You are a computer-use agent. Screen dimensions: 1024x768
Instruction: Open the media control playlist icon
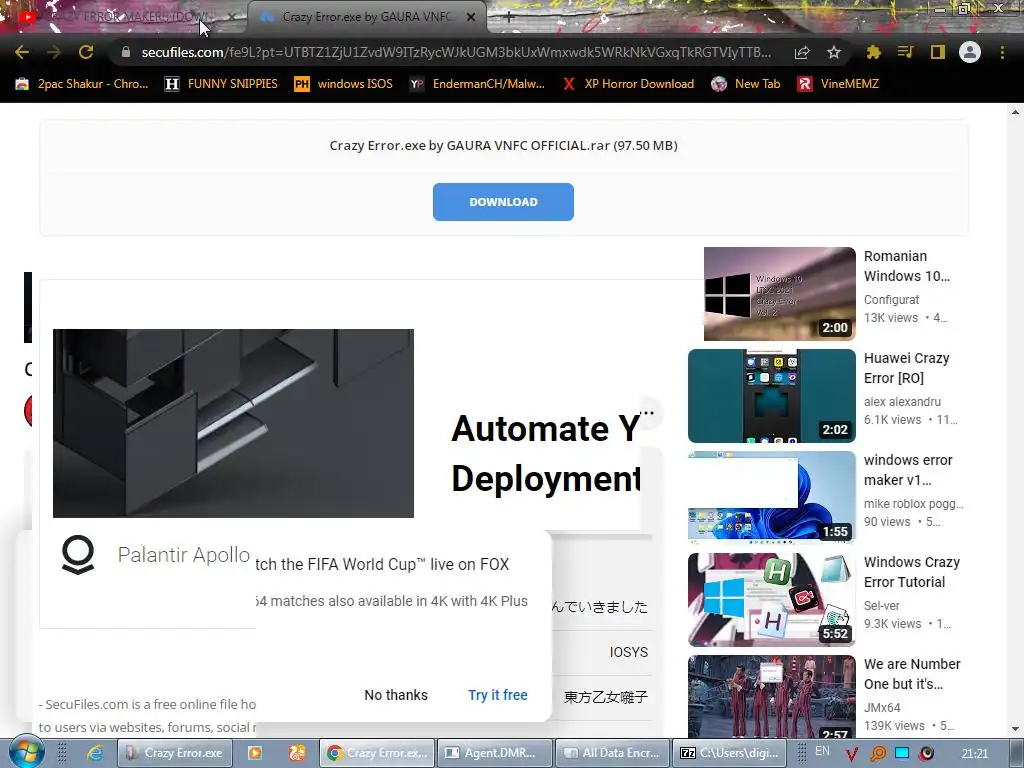905,52
